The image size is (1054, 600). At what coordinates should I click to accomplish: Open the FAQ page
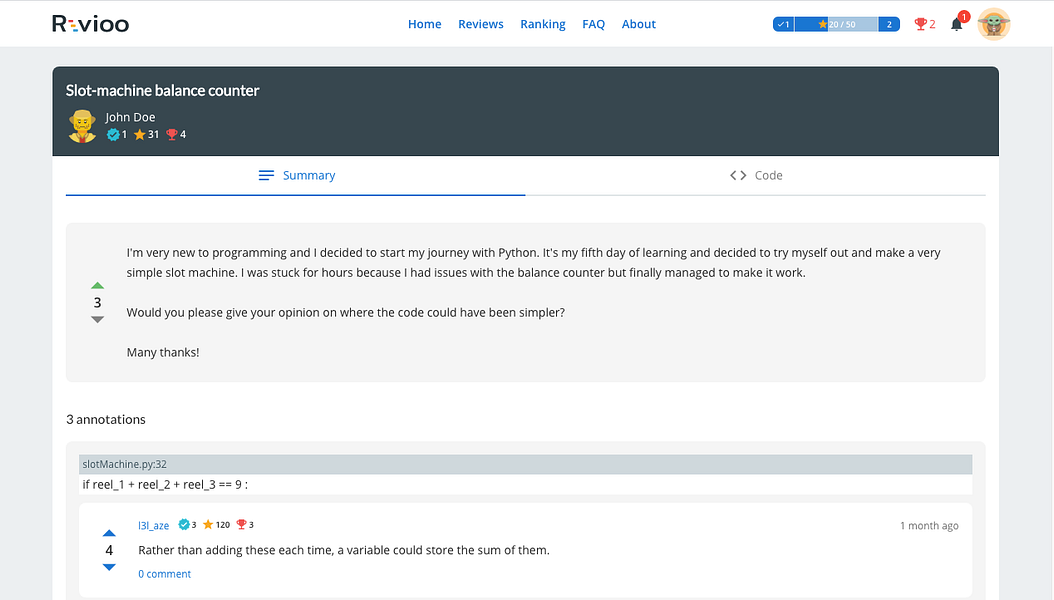593,24
